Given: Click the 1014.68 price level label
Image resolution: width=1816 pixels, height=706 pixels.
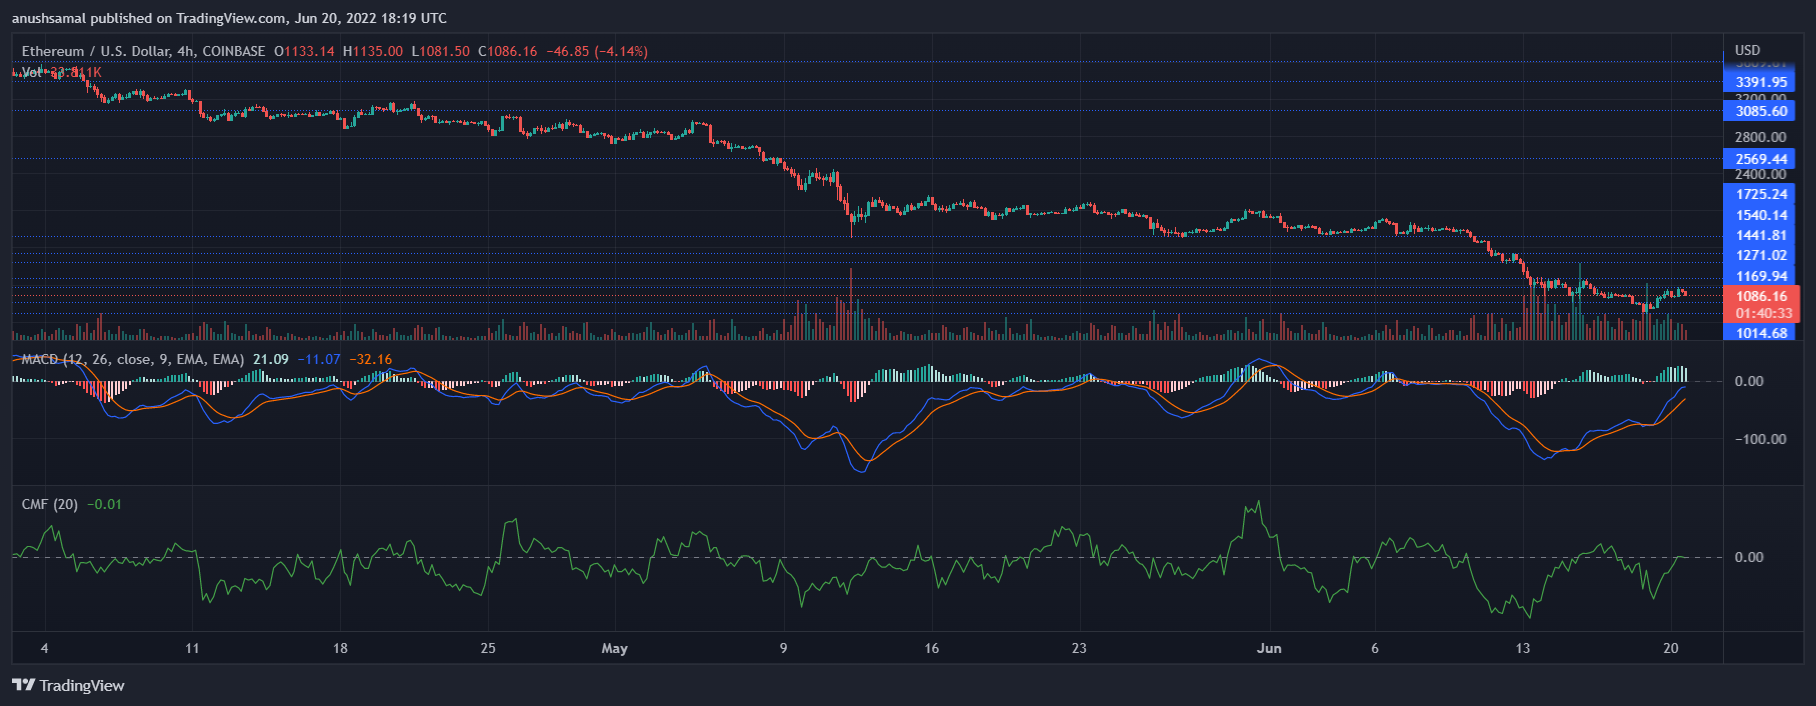Looking at the screenshot, I should point(1760,333).
